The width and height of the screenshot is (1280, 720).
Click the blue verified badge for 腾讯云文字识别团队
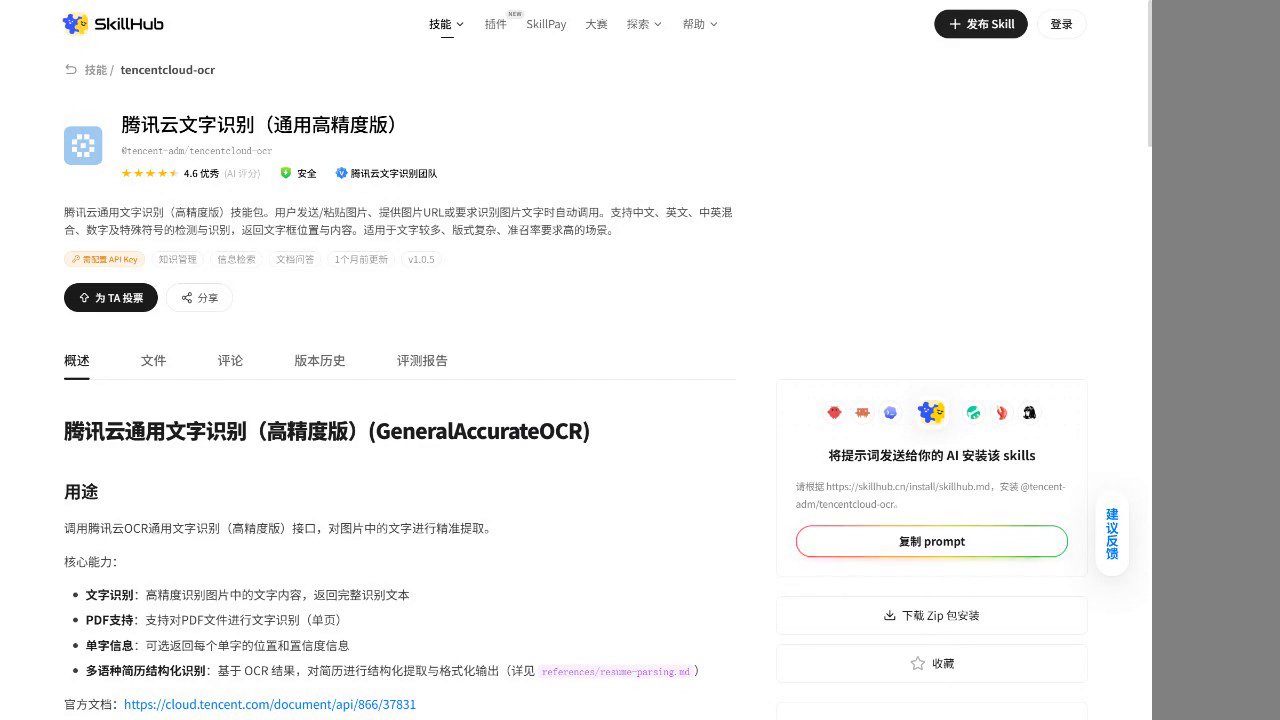click(x=341, y=173)
